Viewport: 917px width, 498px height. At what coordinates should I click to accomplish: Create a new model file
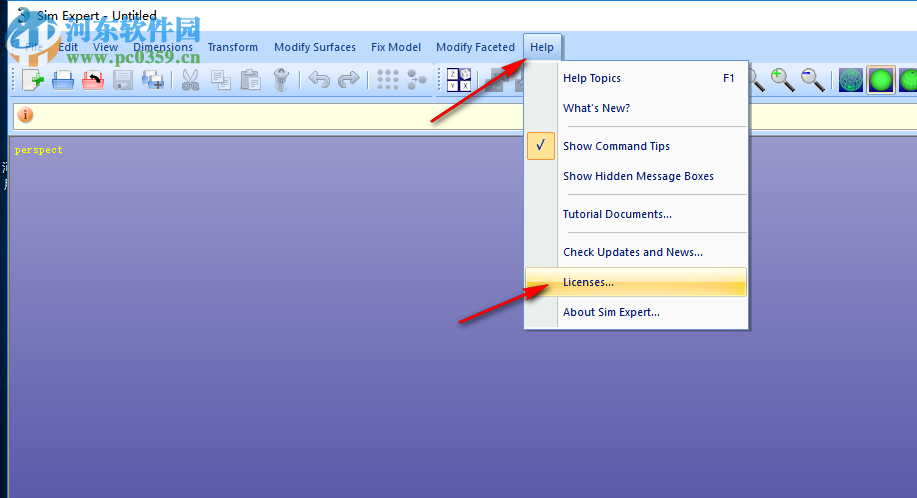(33, 79)
